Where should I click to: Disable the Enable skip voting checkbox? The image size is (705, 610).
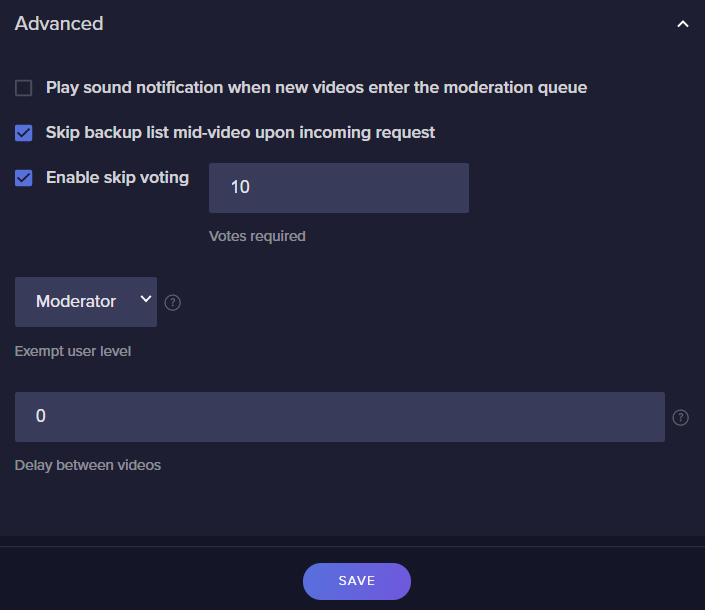click(23, 178)
